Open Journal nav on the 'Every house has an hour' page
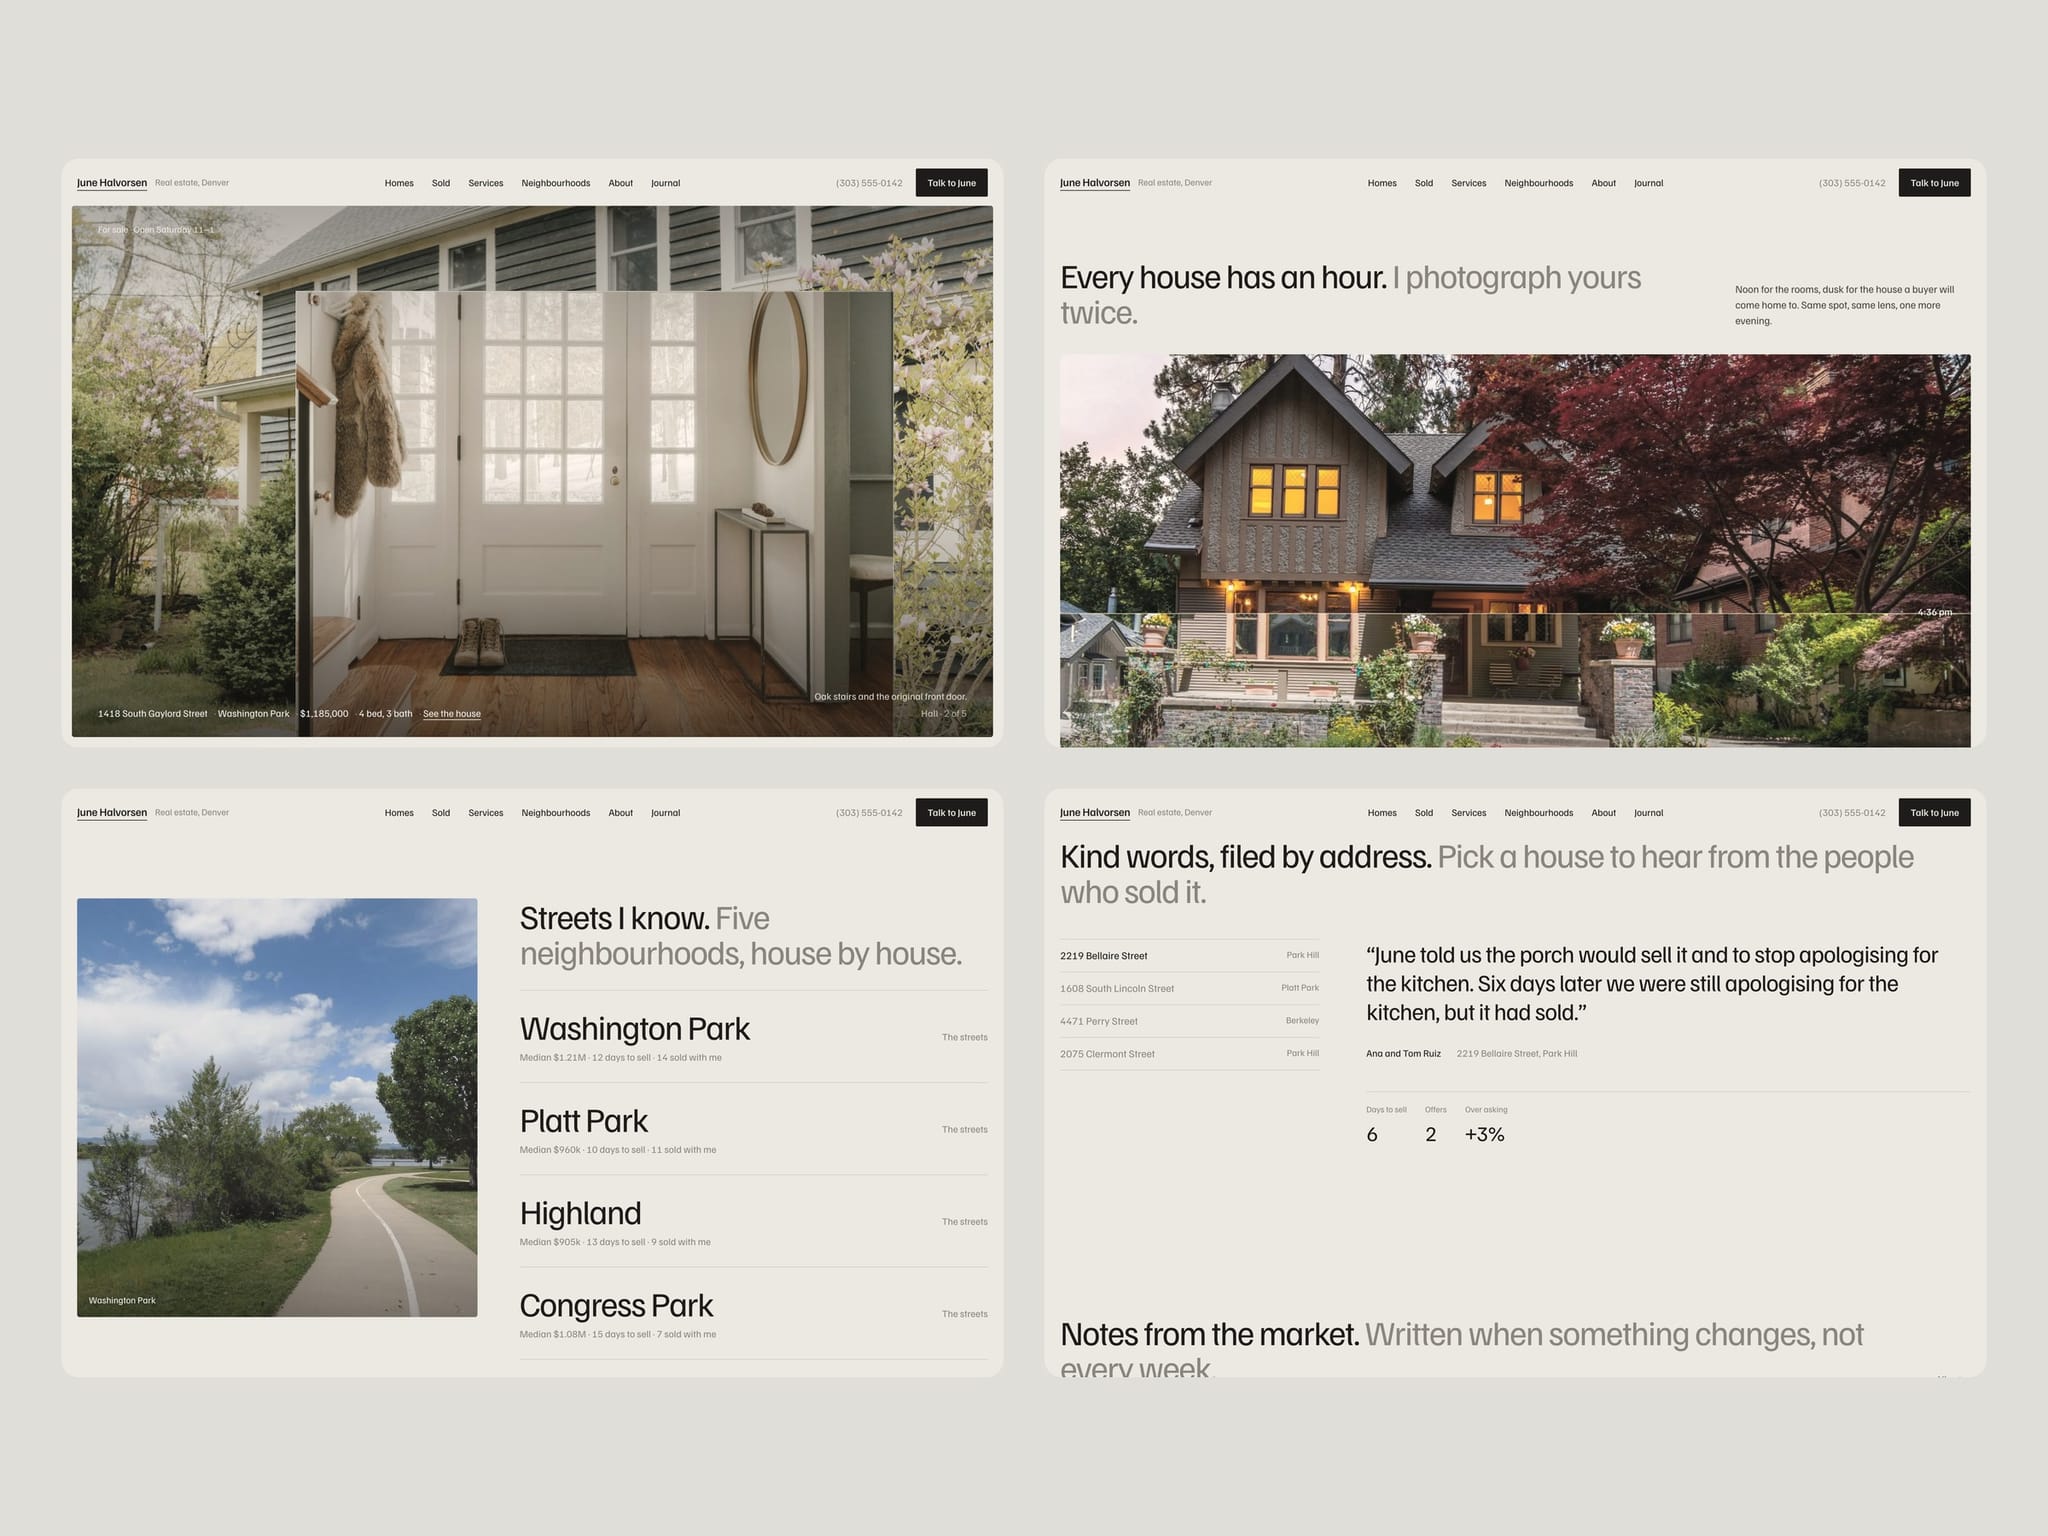This screenshot has width=2048, height=1536. [x=1649, y=183]
